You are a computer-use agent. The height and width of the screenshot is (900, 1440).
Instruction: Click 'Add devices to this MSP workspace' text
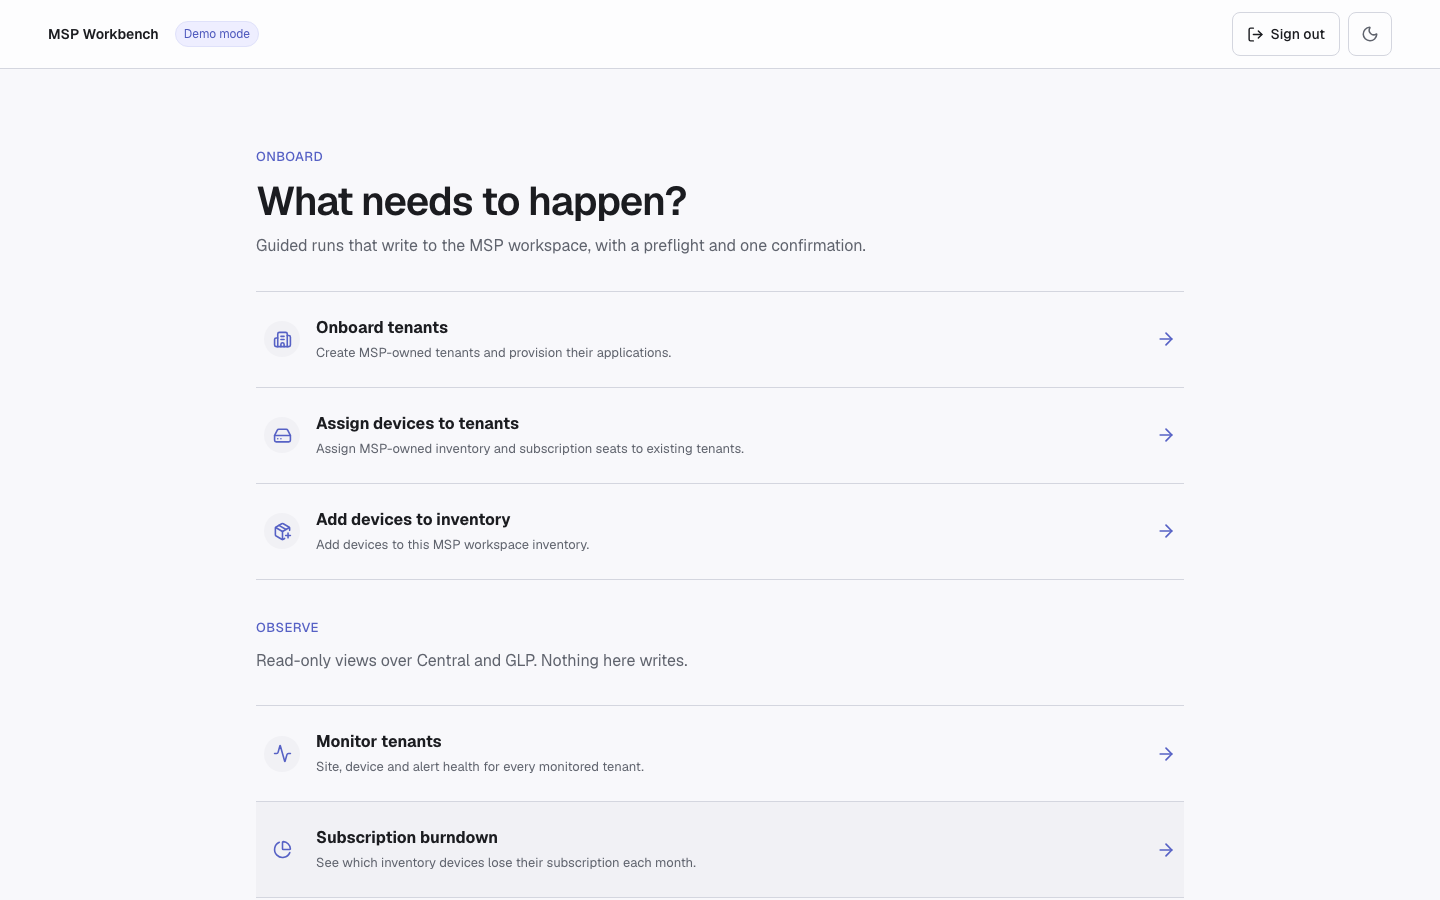pyautogui.click(x=453, y=544)
